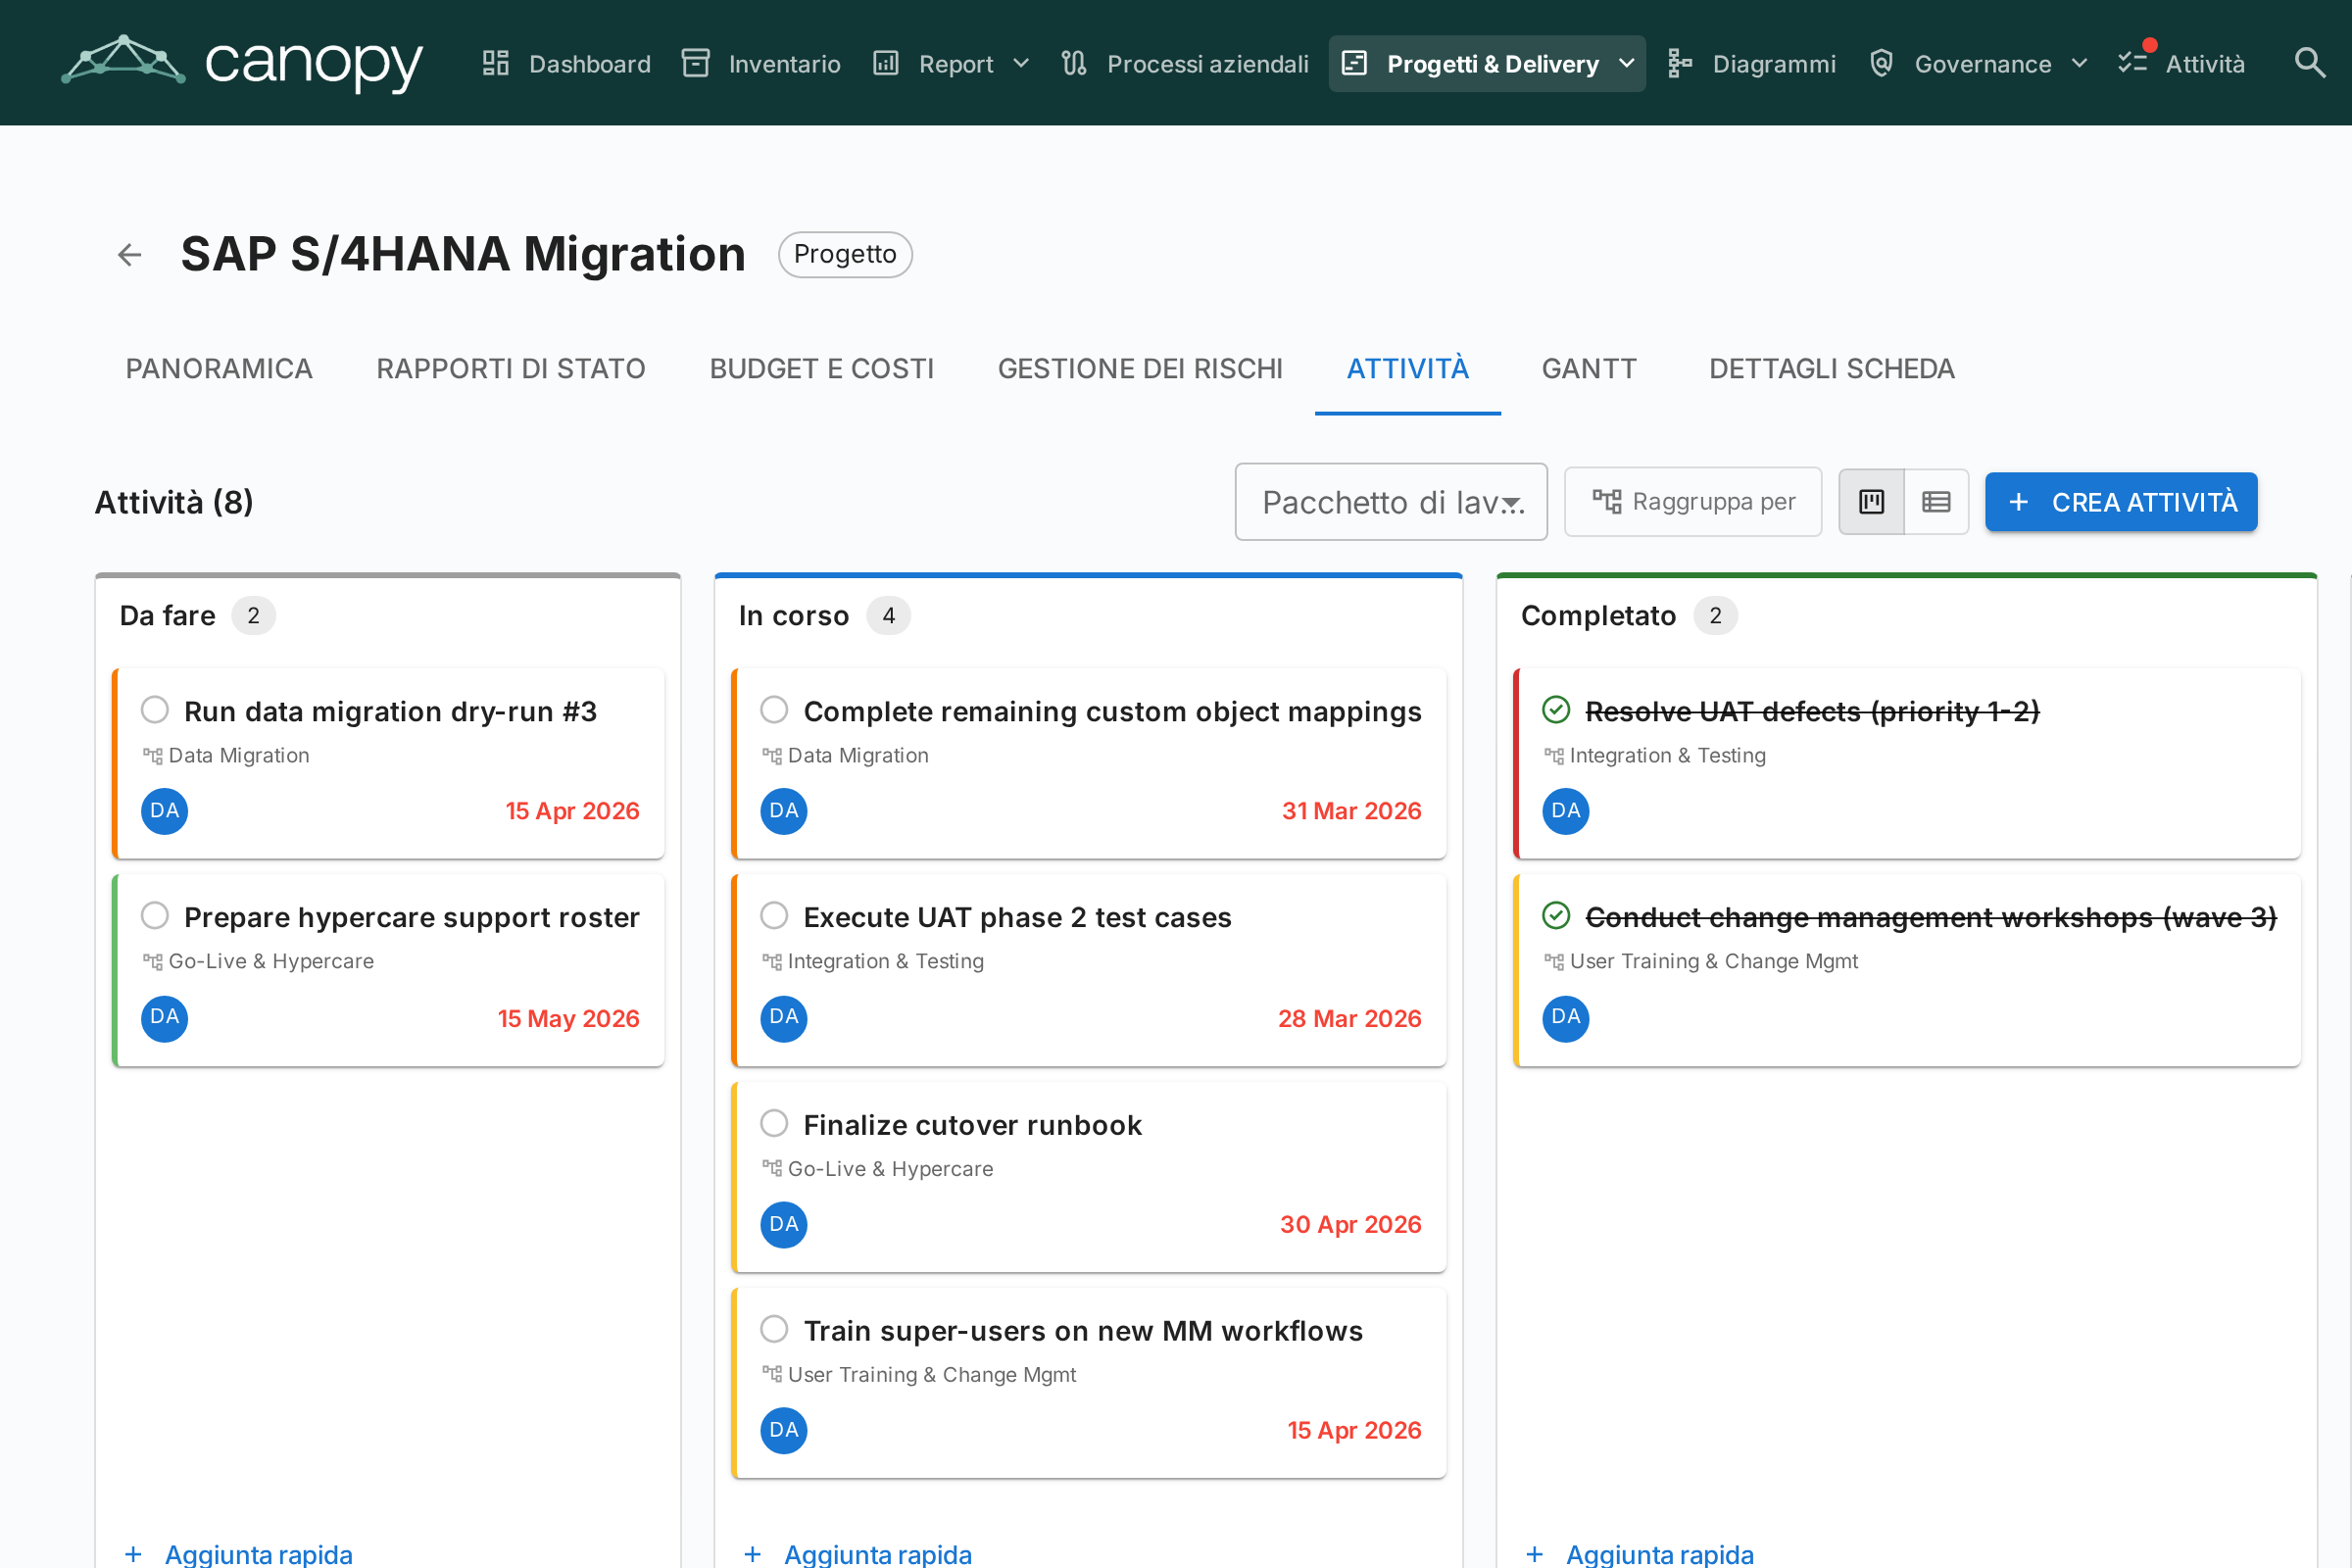The image size is (2352, 1568).
Task: Click the Progetto type badge
Action: [x=845, y=255]
